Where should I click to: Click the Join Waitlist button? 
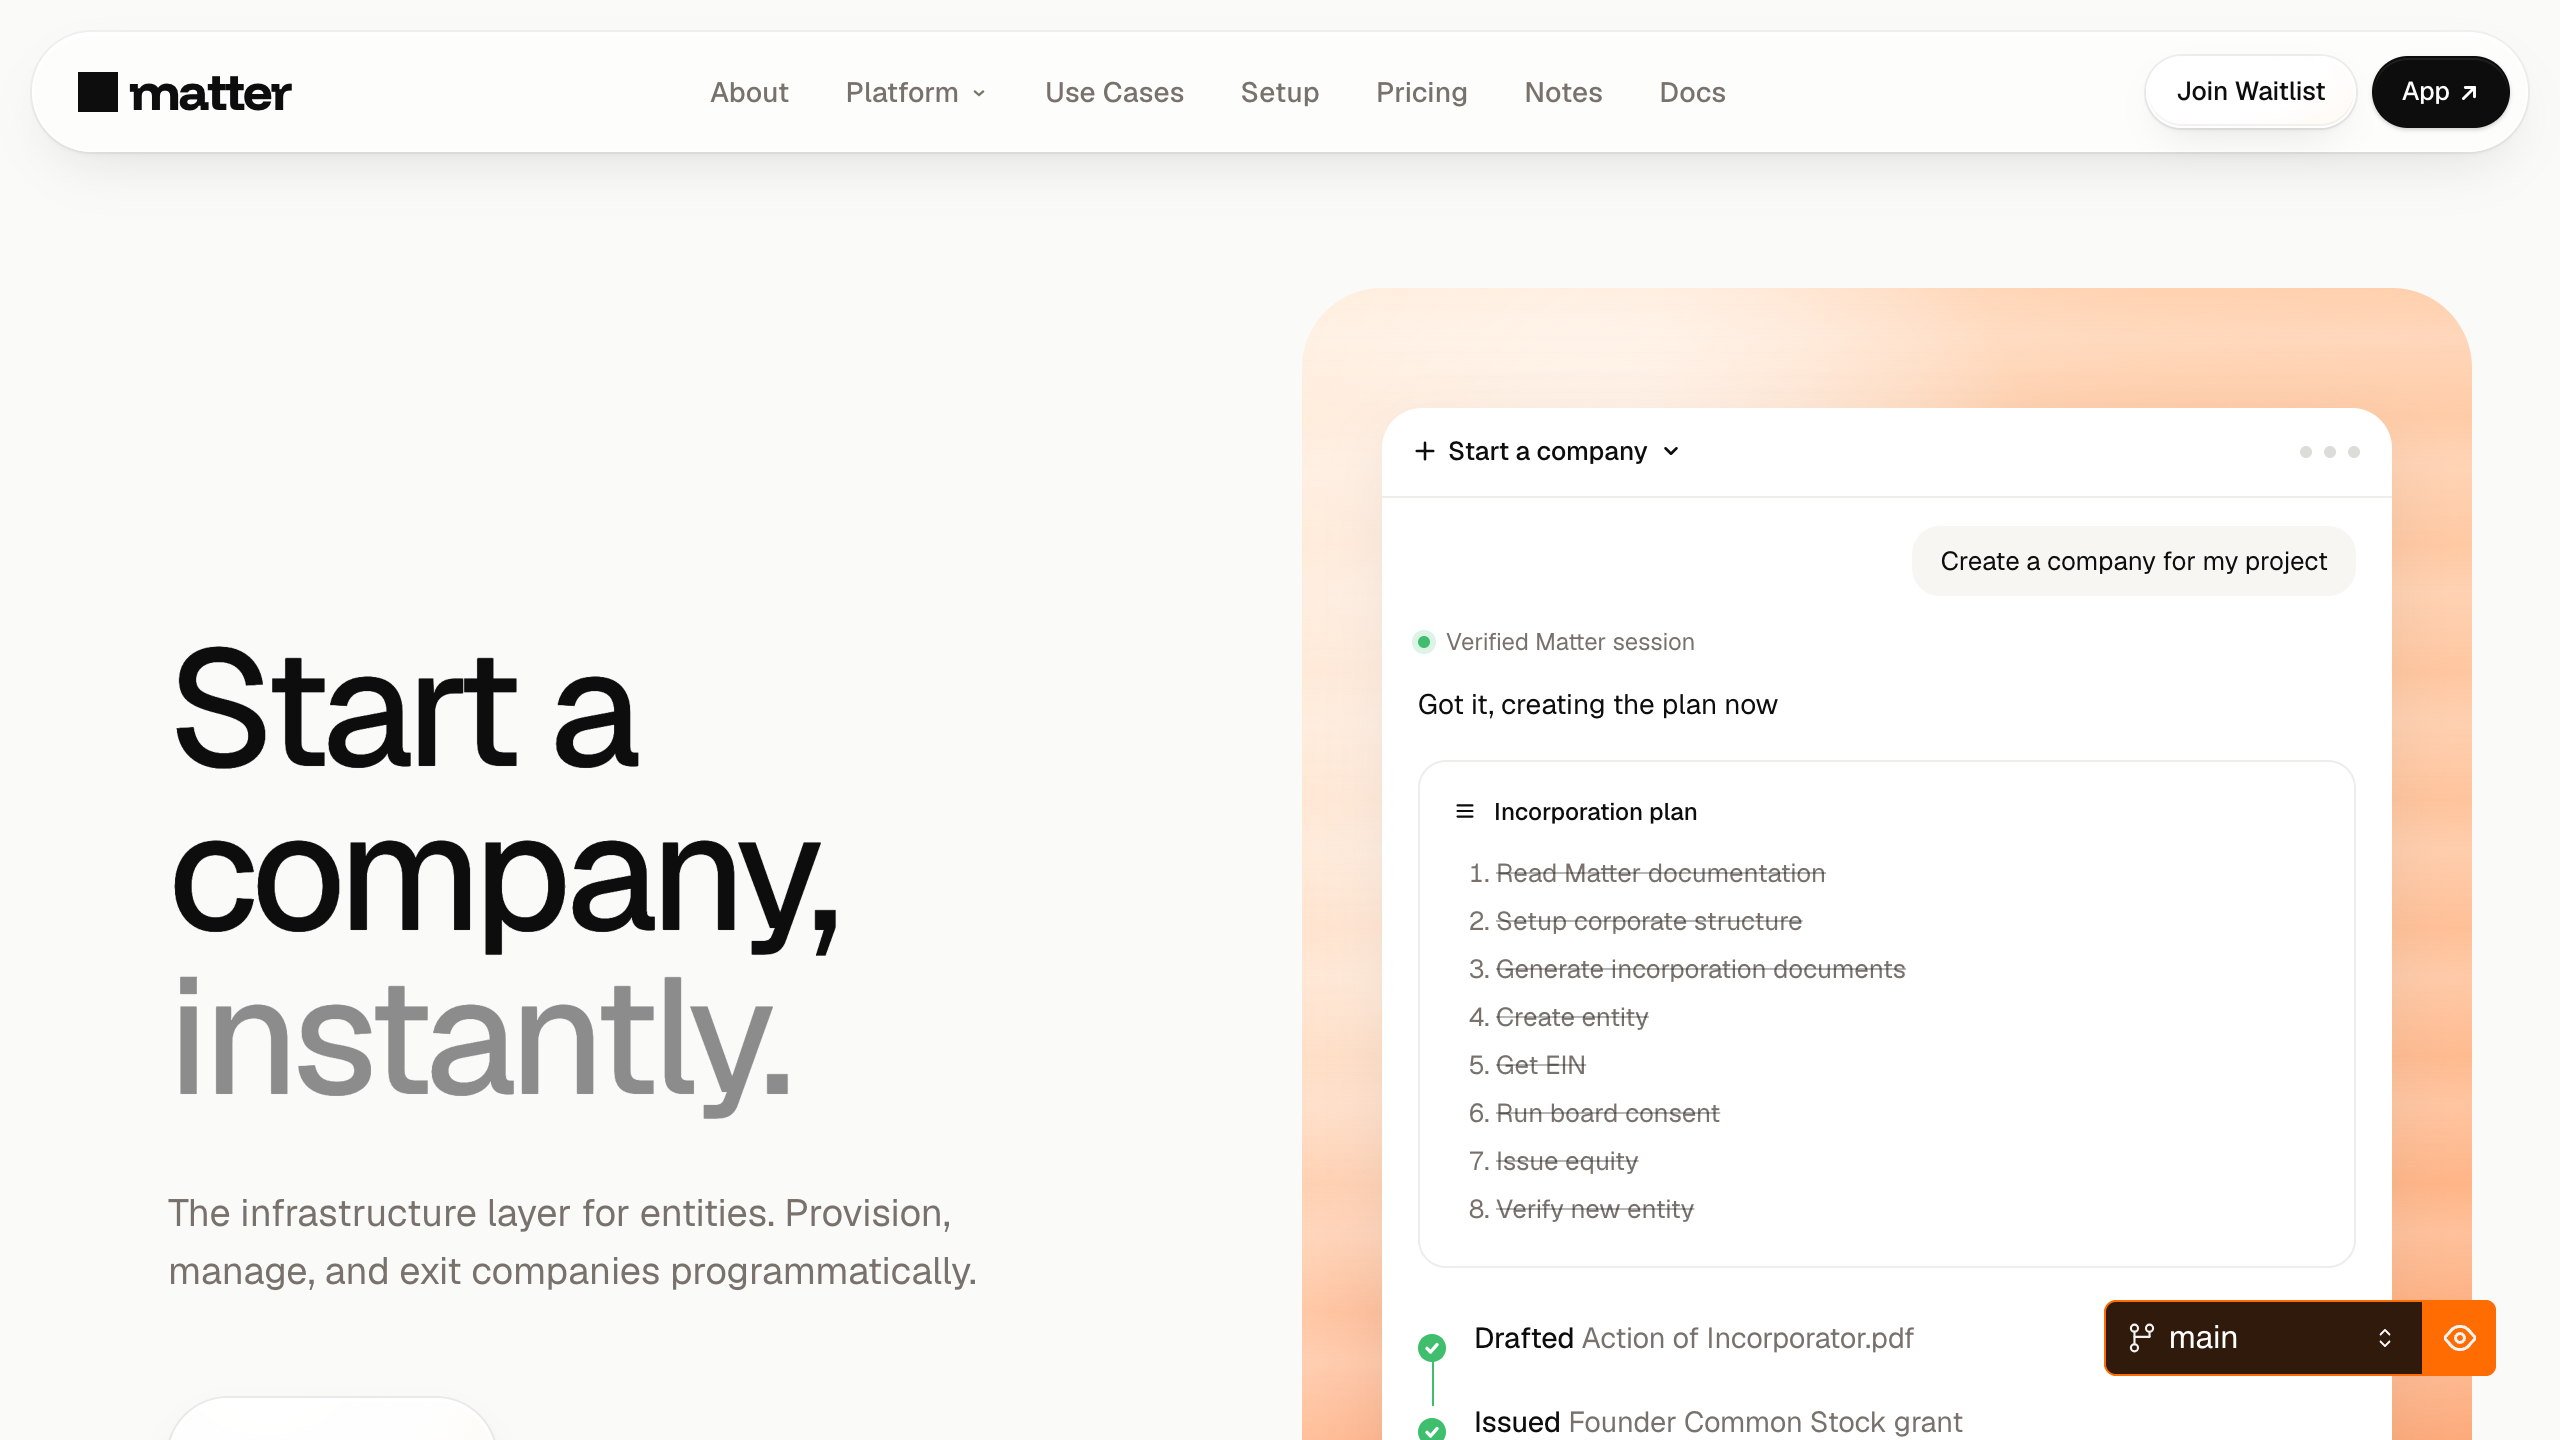tap(2250, 91)
